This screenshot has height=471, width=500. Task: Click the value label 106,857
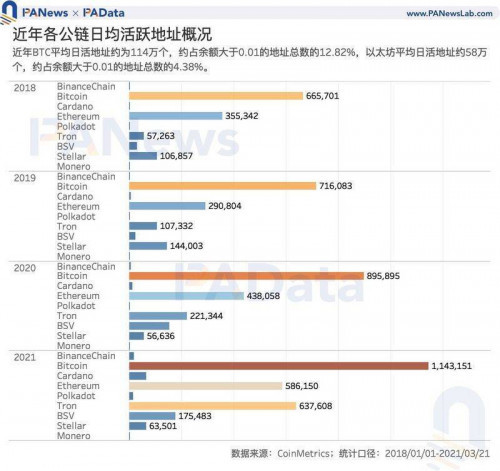(x=176, y=156)
